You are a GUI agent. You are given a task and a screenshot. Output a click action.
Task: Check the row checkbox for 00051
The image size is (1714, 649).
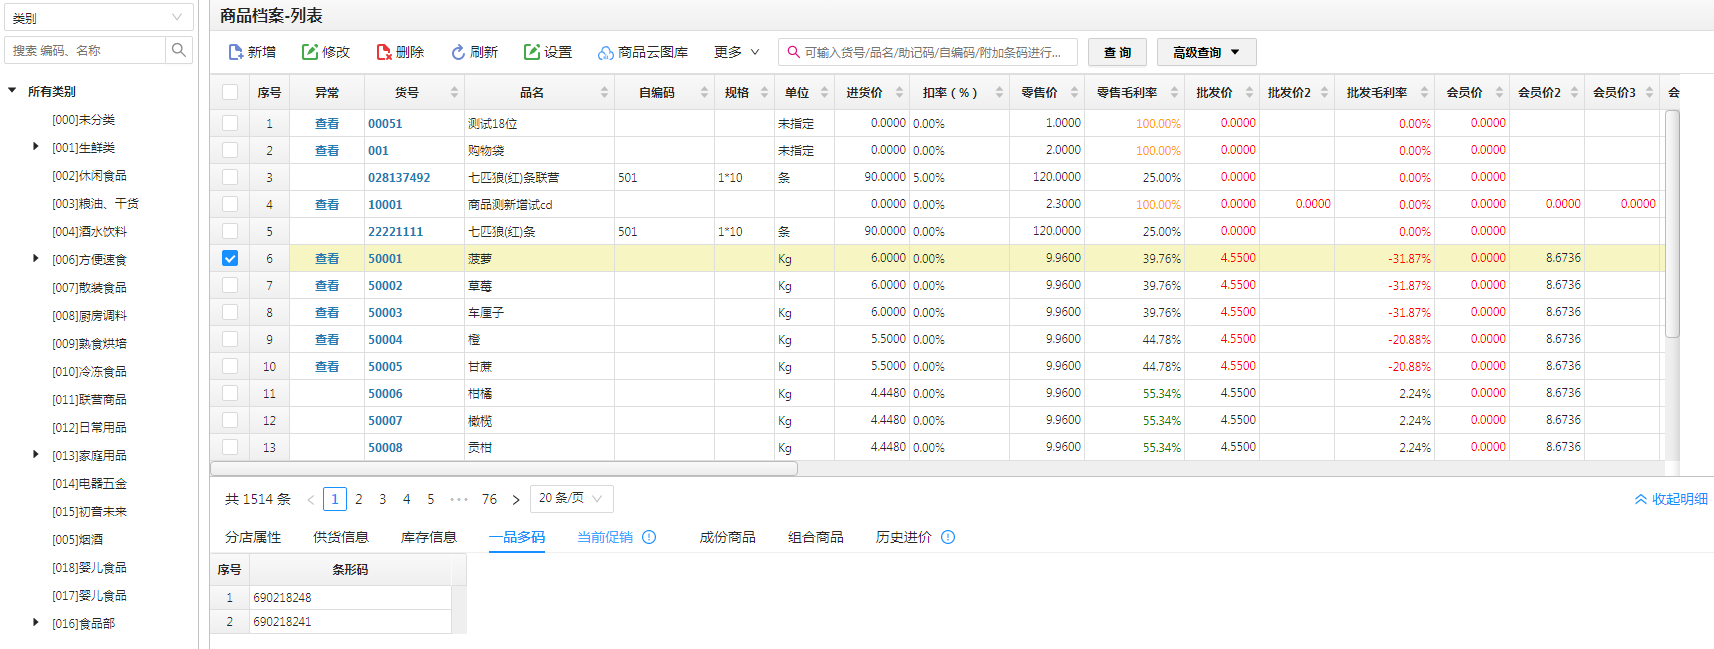coord(230,123)
